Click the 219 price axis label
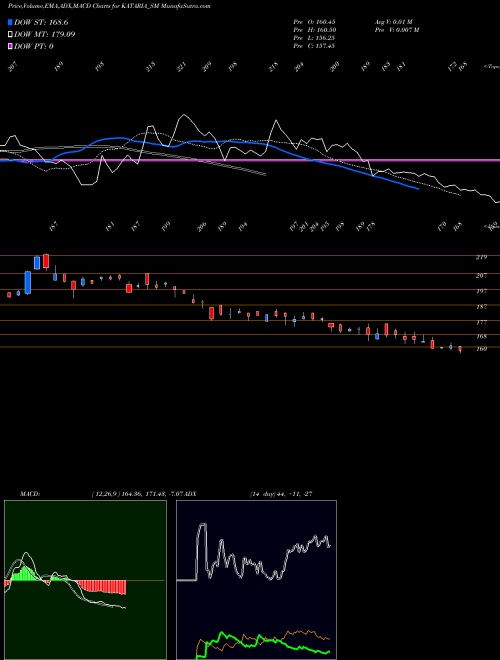The width and height of the screenshot is (500, 660). click(x=481, y=257)
